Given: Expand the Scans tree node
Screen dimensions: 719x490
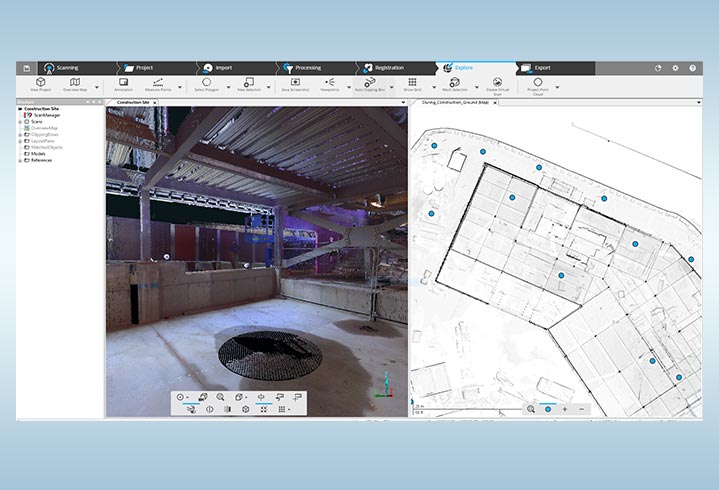Looking at the screenshot, I should pyautogui.click(x=21, y=122).
